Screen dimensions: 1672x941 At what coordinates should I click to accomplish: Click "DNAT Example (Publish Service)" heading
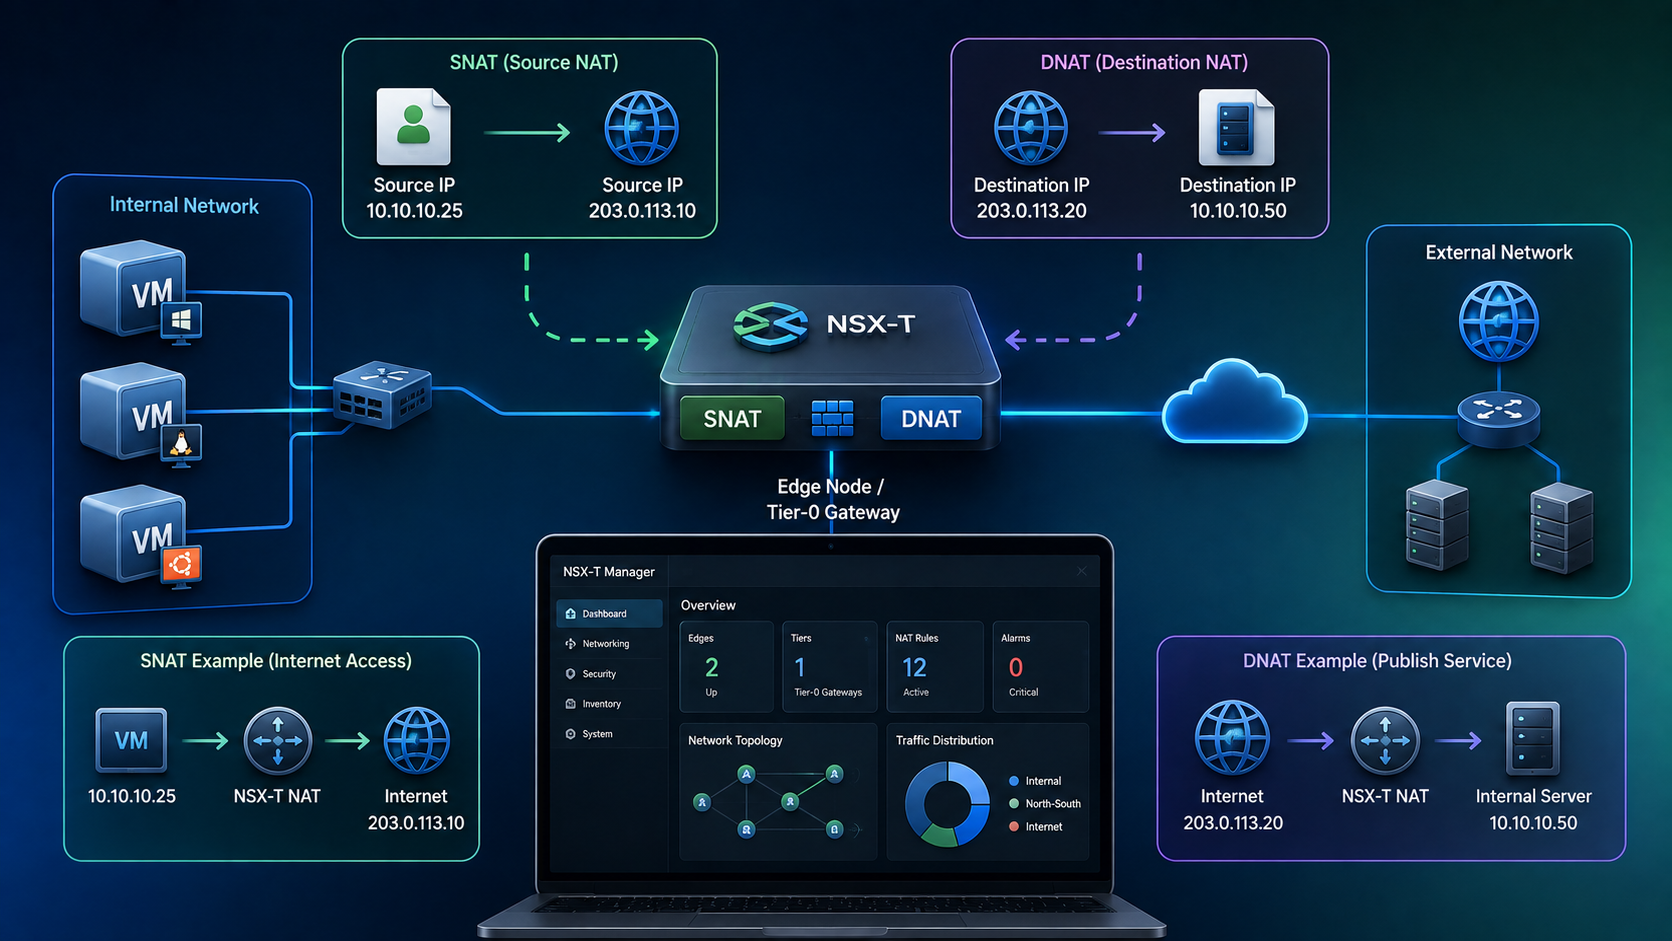click(1377, 661)
